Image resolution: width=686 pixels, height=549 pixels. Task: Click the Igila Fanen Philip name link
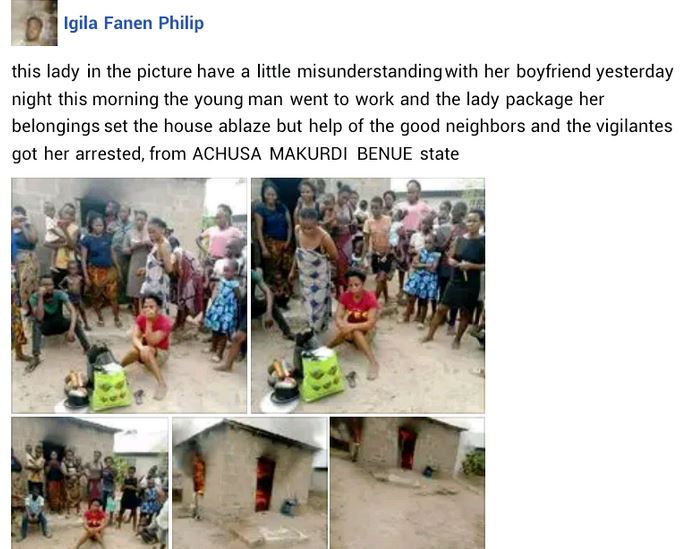point(133,23)
